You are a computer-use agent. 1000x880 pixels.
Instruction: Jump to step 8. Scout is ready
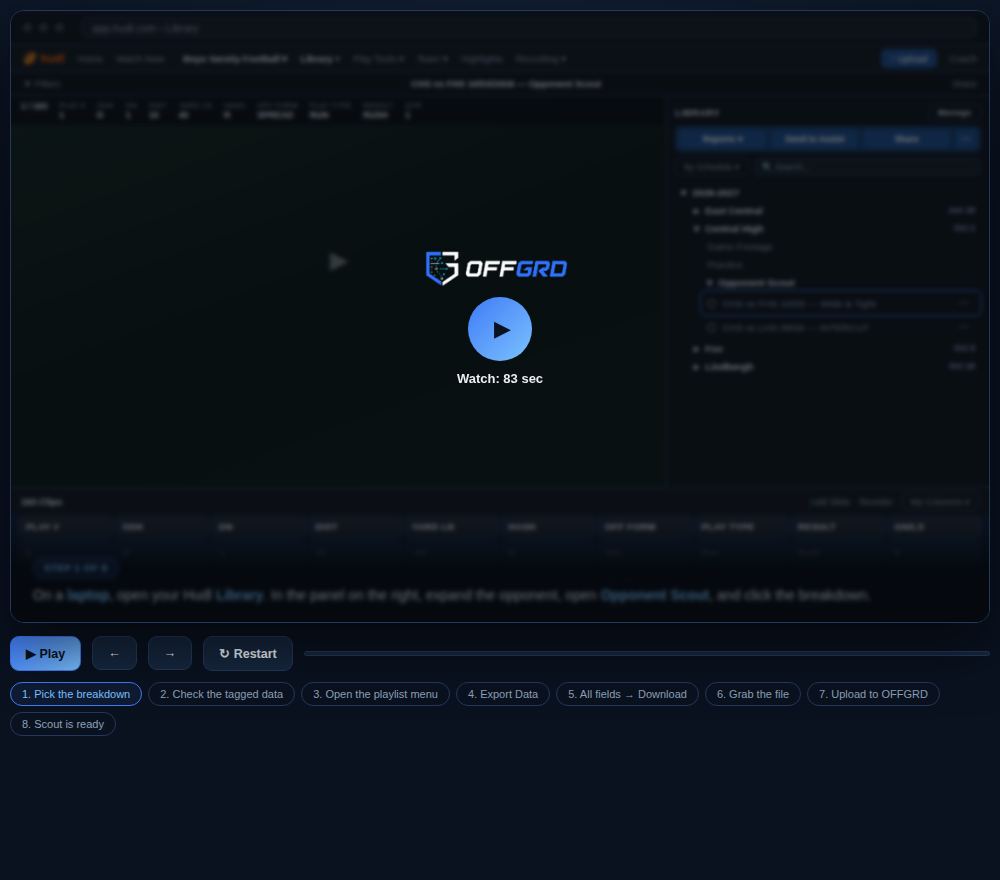(x=62, y=724)
